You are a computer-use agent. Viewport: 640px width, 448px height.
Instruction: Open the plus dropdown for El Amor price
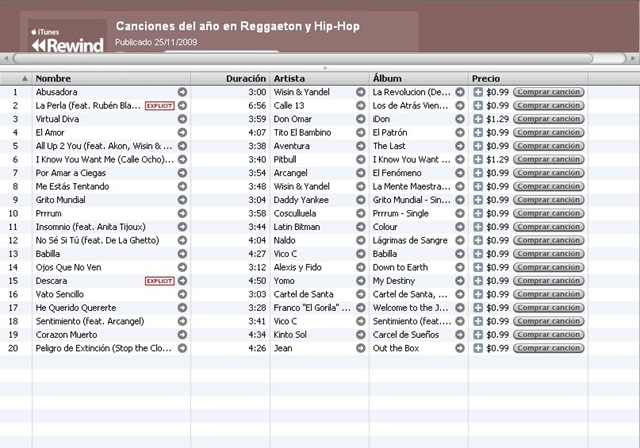(x=478, y=133)
